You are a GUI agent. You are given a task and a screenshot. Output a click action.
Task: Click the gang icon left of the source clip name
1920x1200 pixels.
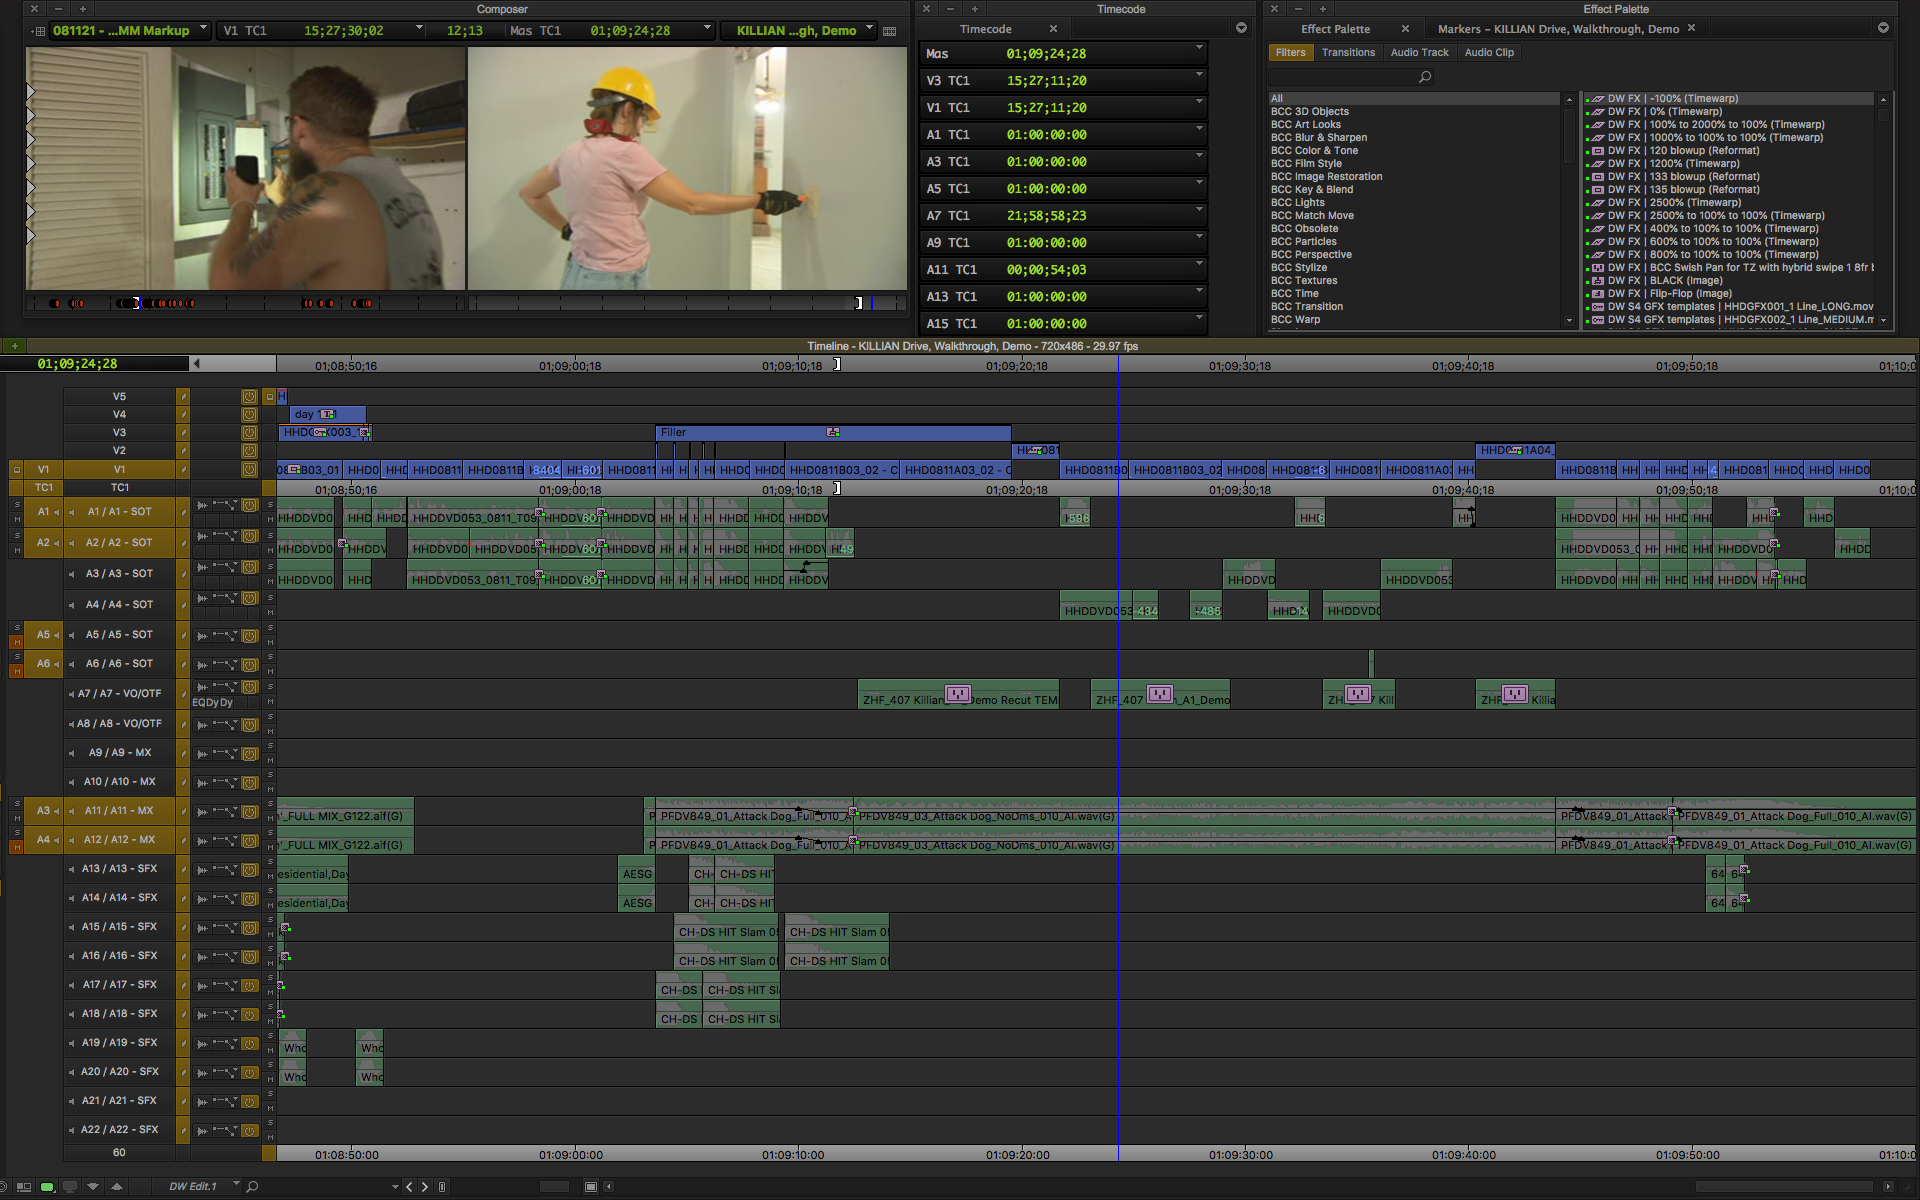[38, 31]
